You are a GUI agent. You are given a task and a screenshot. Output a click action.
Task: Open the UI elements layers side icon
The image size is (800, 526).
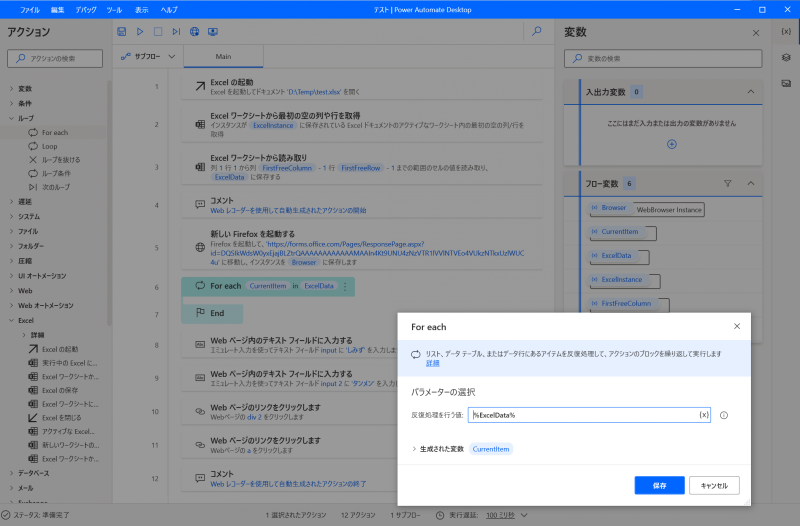(786, 58)
